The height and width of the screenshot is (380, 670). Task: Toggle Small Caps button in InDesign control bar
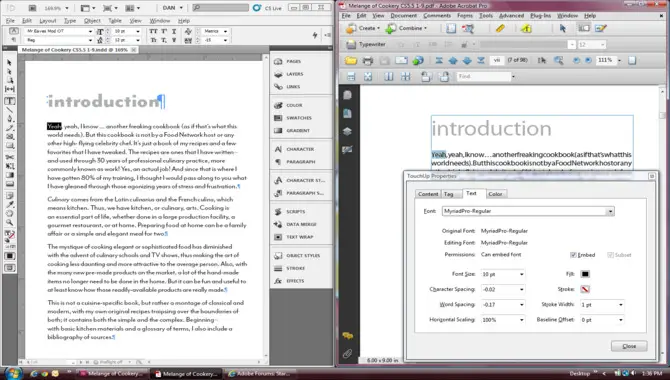tap(153, 40)
